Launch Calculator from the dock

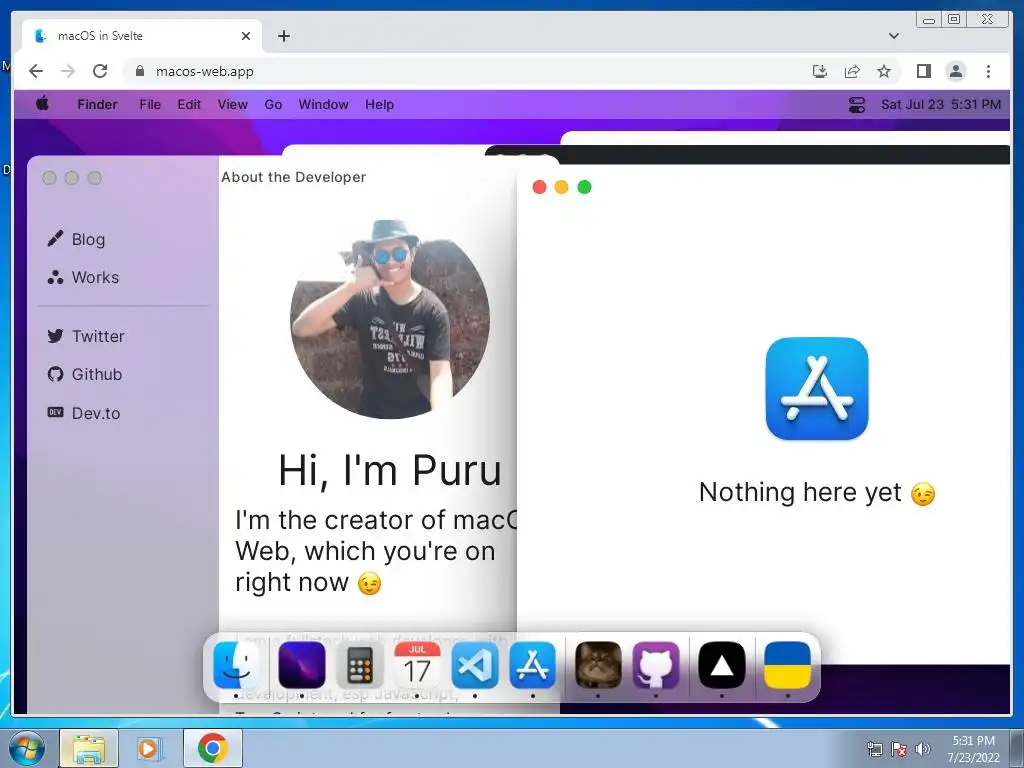point(359,665)
